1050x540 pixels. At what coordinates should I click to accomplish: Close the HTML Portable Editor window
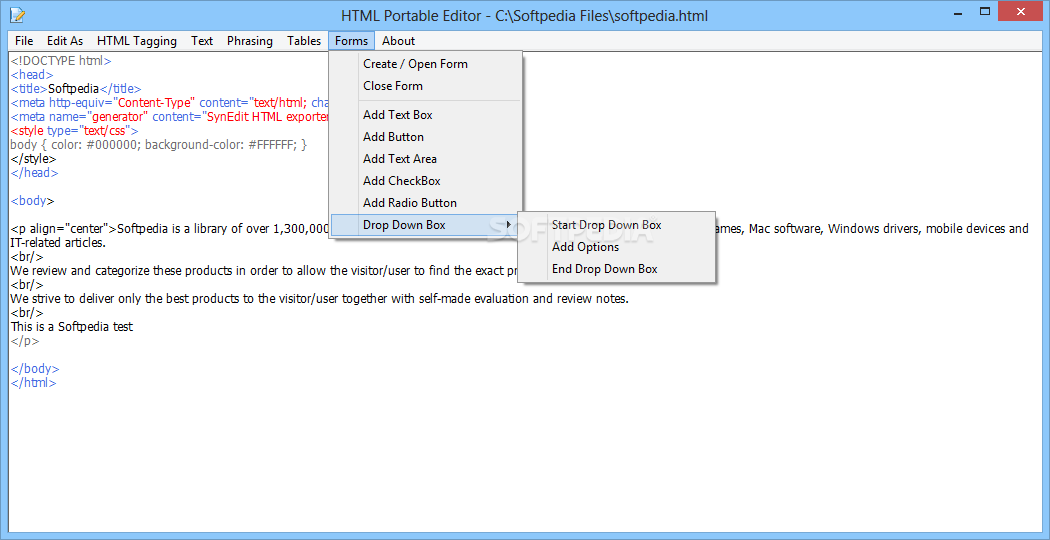(x=1022, y=11)
